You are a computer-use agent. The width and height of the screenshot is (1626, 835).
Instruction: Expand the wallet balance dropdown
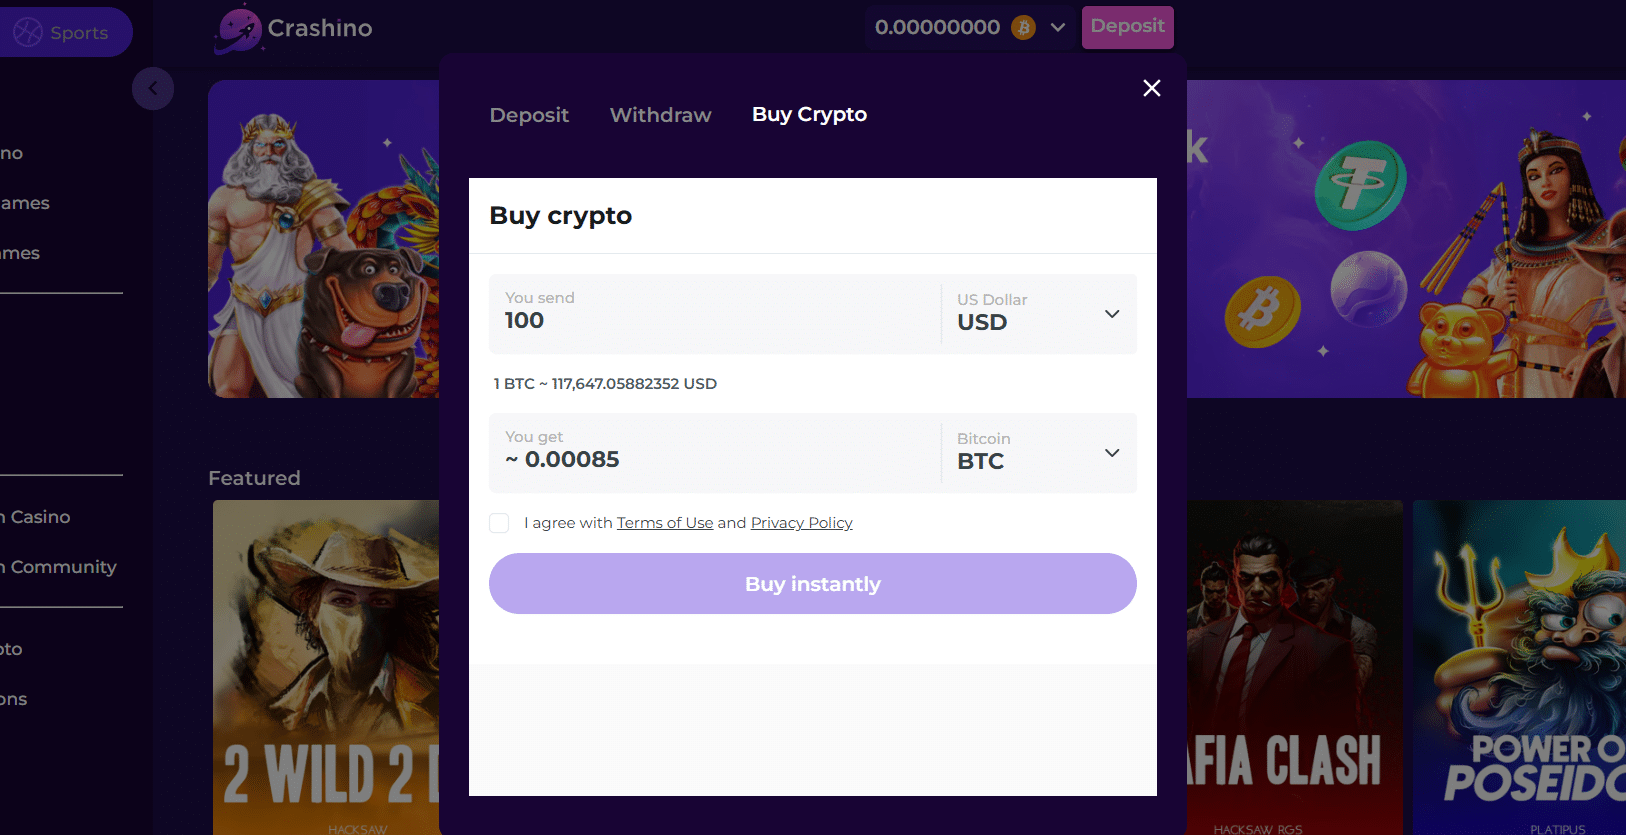[1058, 27]
